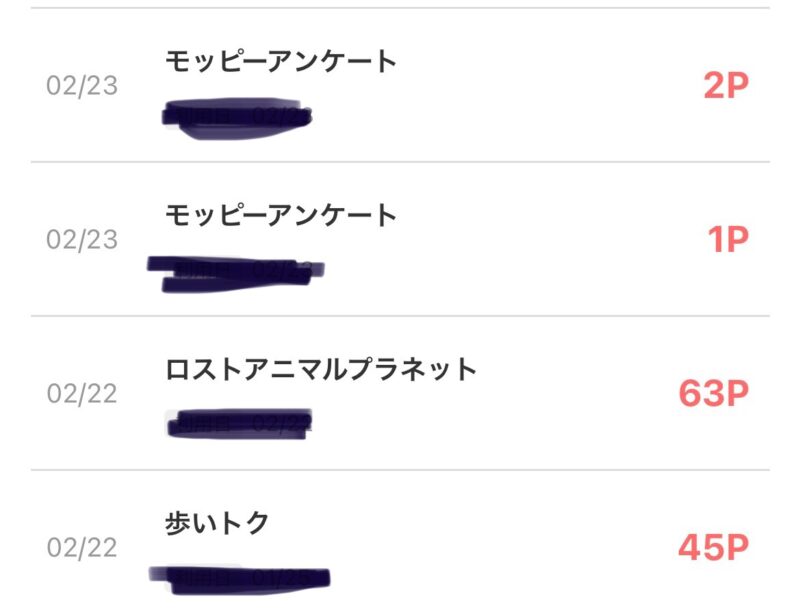Click redacted detail under ロストアニマルプラネット
This screenshot has height=612, width=800.
click(x=239, y=423)
